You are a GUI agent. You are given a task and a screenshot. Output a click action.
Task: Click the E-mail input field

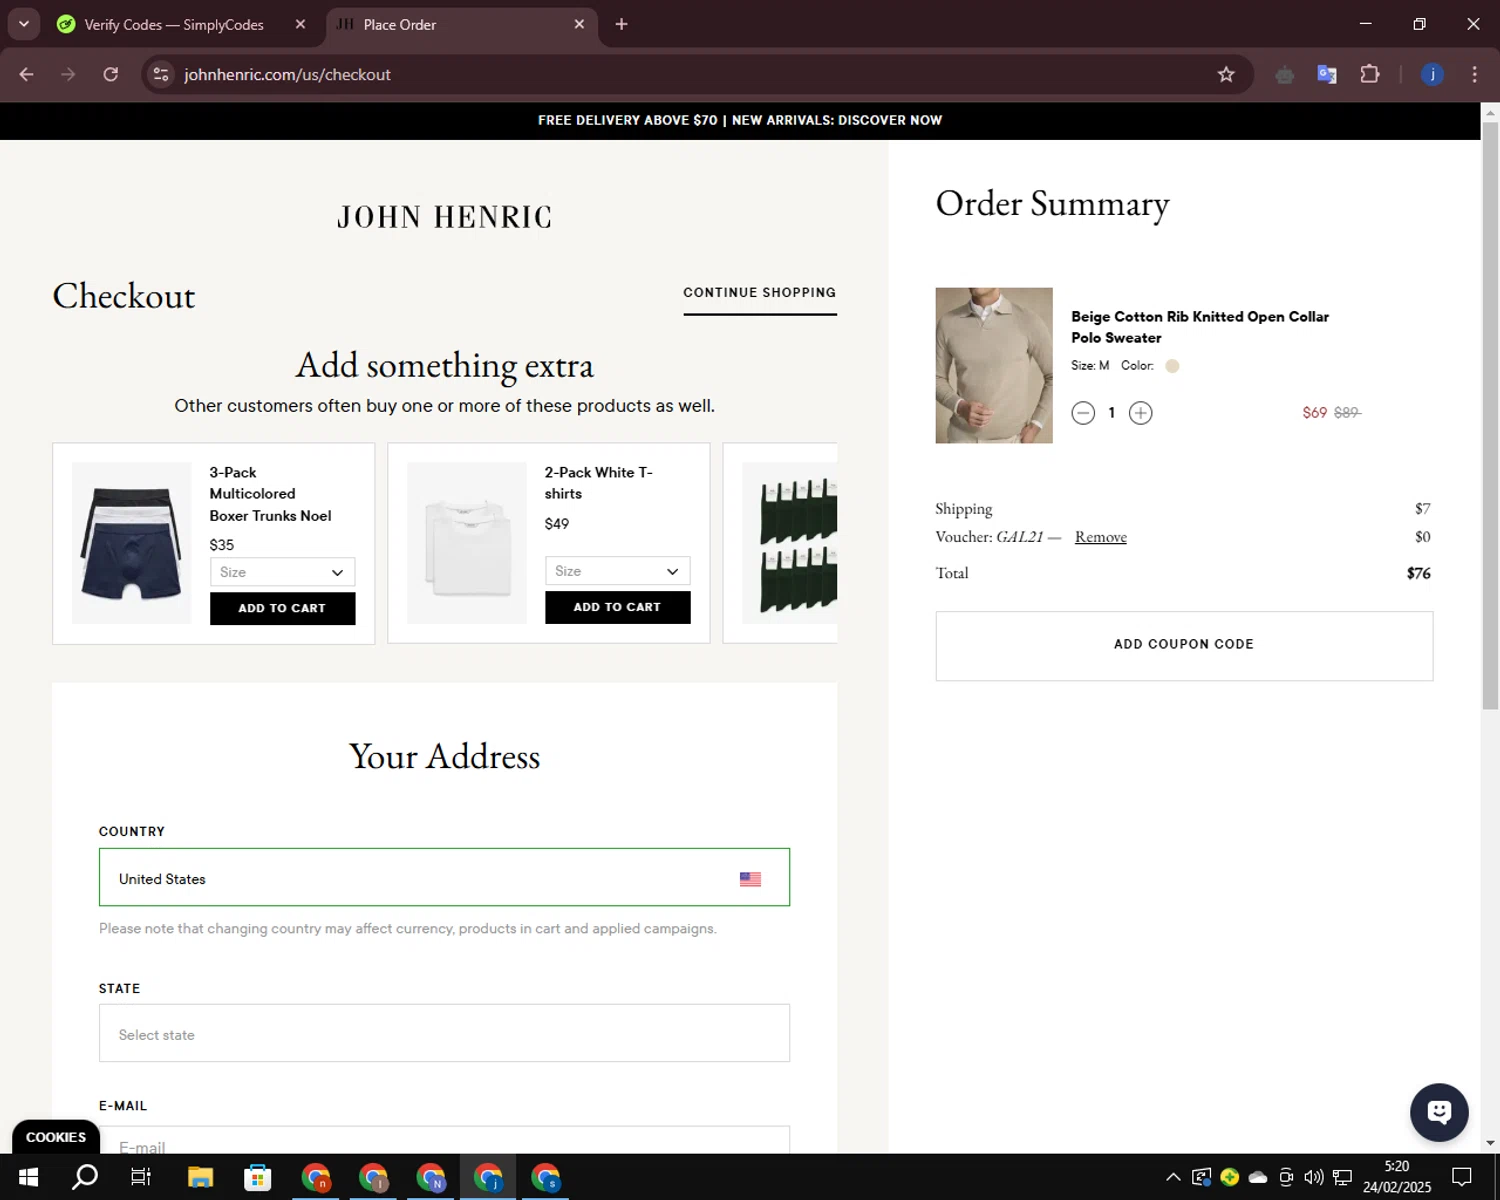coord(444,1140)
